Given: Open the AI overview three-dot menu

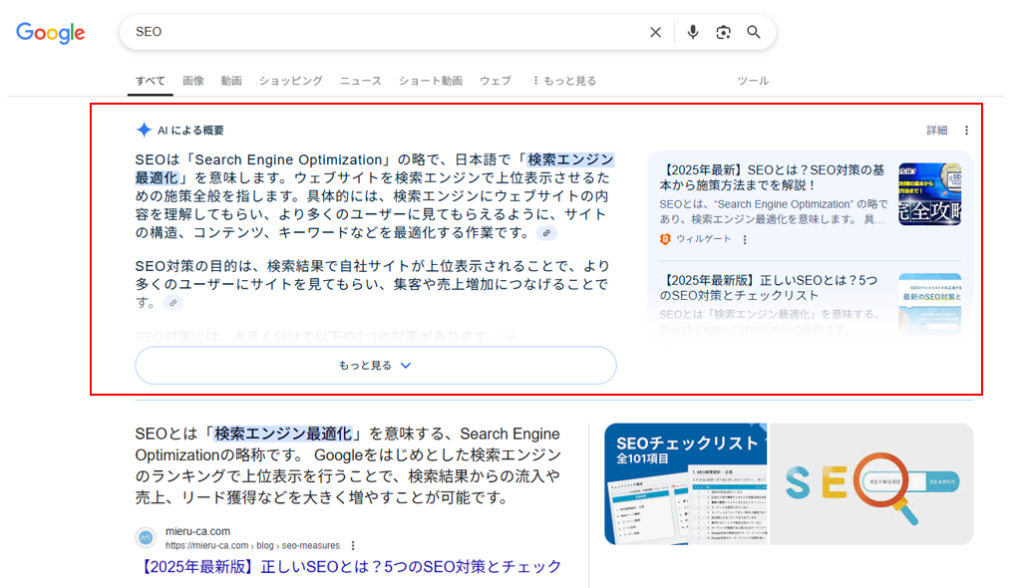Looking at the screenshot, I should [x=967, y=131].
